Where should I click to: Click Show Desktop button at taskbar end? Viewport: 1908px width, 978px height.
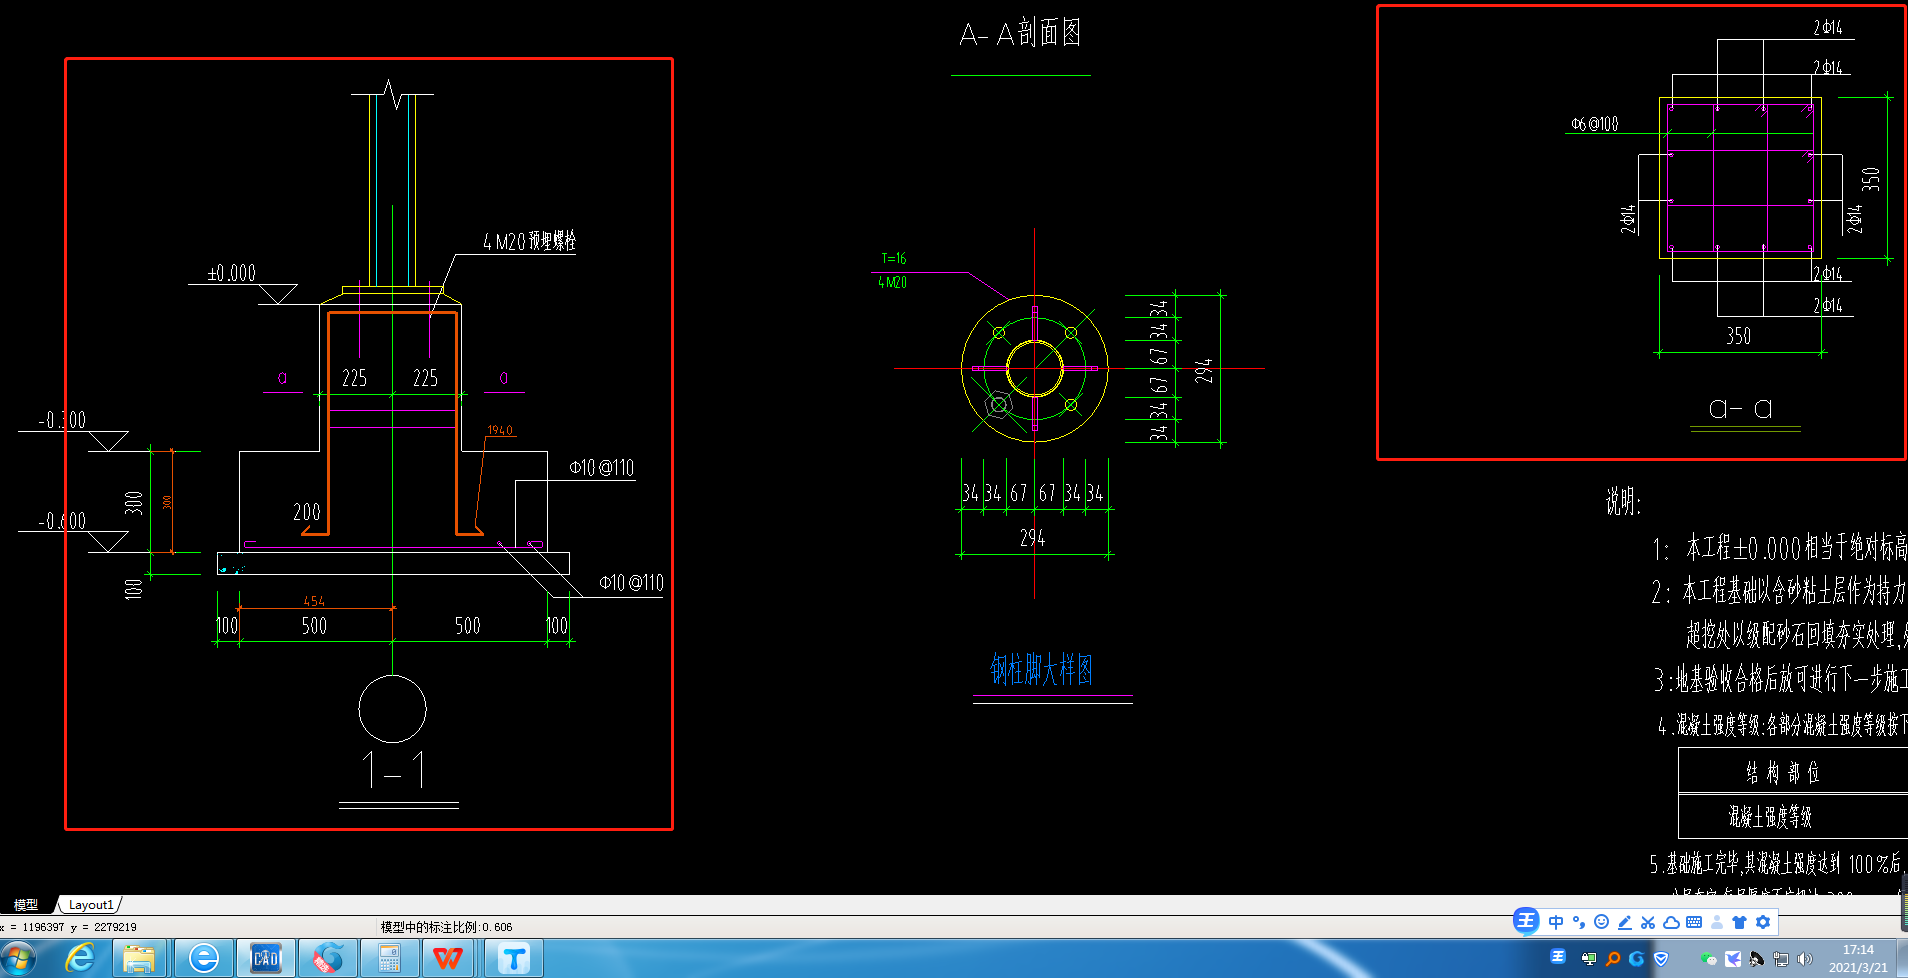coord(1902,958)
